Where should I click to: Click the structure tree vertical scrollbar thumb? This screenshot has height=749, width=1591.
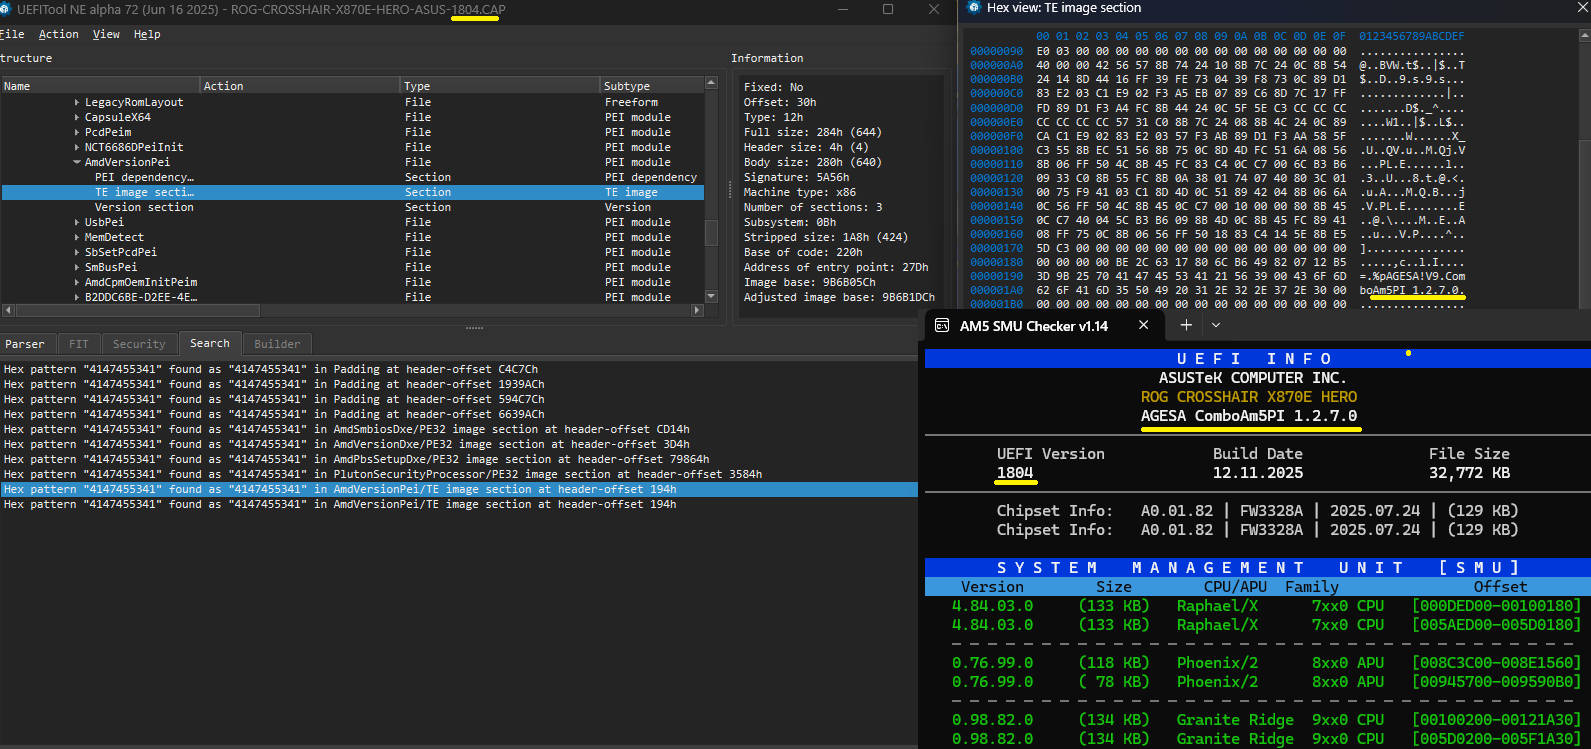[711, 233]
